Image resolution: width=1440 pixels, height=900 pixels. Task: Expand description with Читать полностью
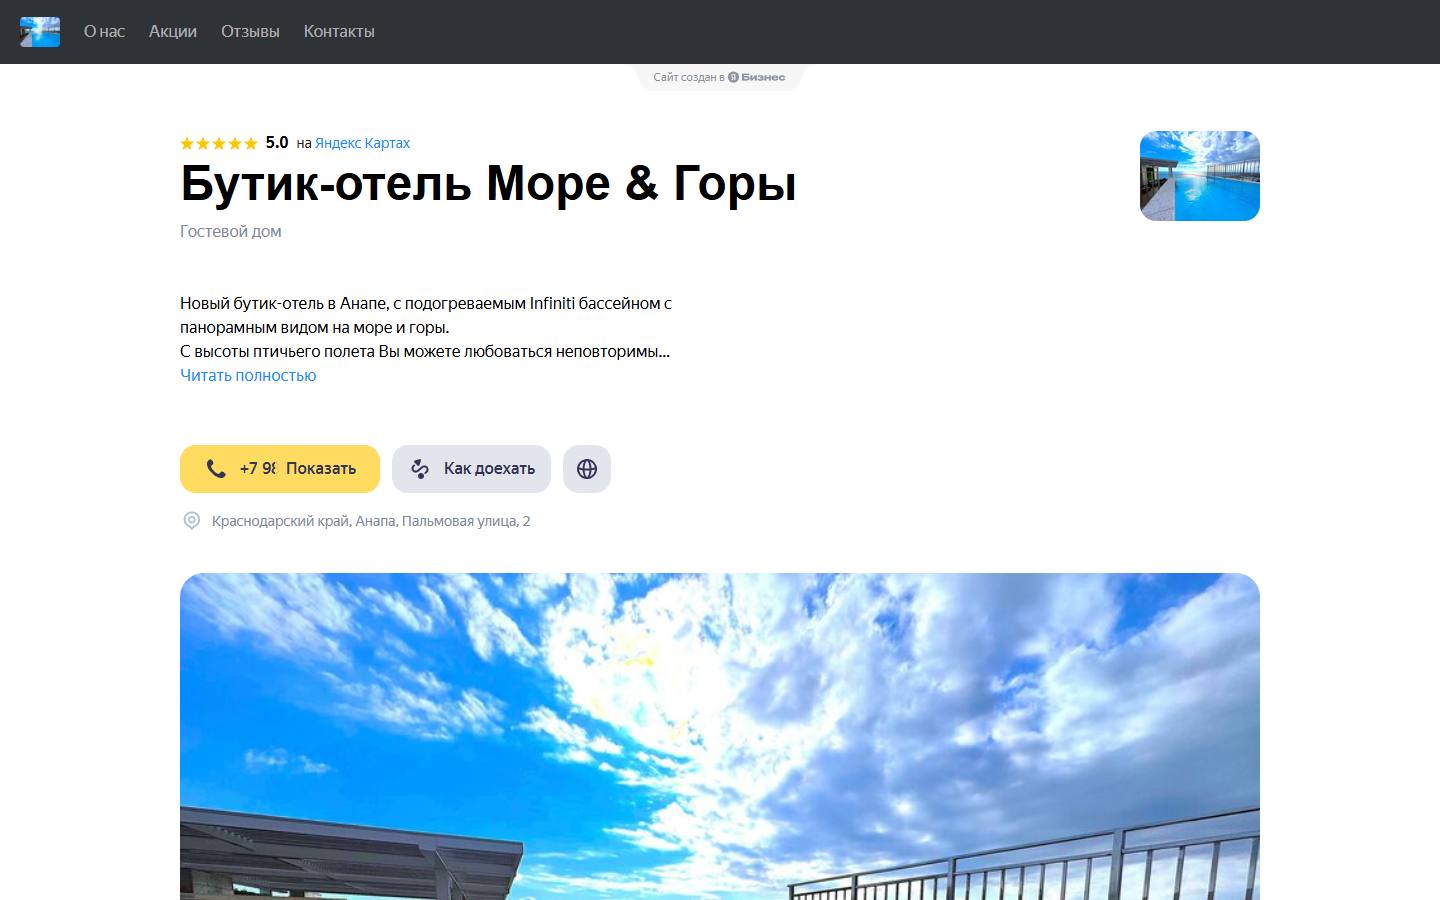point(248,375)
